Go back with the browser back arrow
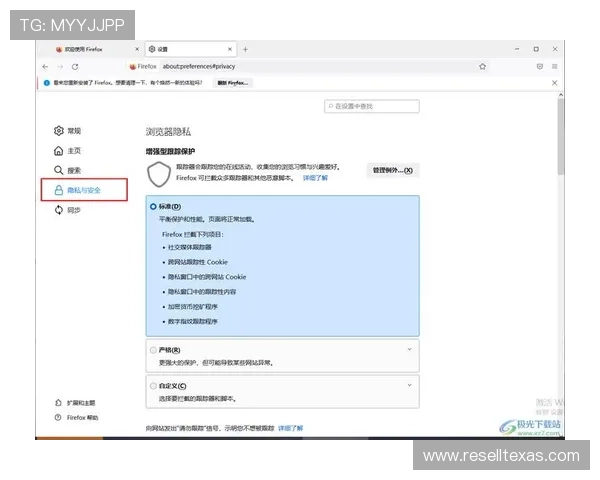 (45, 67)
